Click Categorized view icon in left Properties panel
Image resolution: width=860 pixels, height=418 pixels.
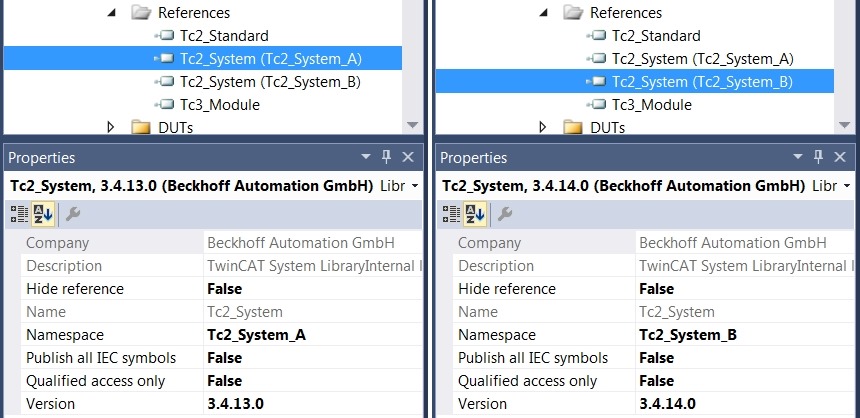pos(19,214)
